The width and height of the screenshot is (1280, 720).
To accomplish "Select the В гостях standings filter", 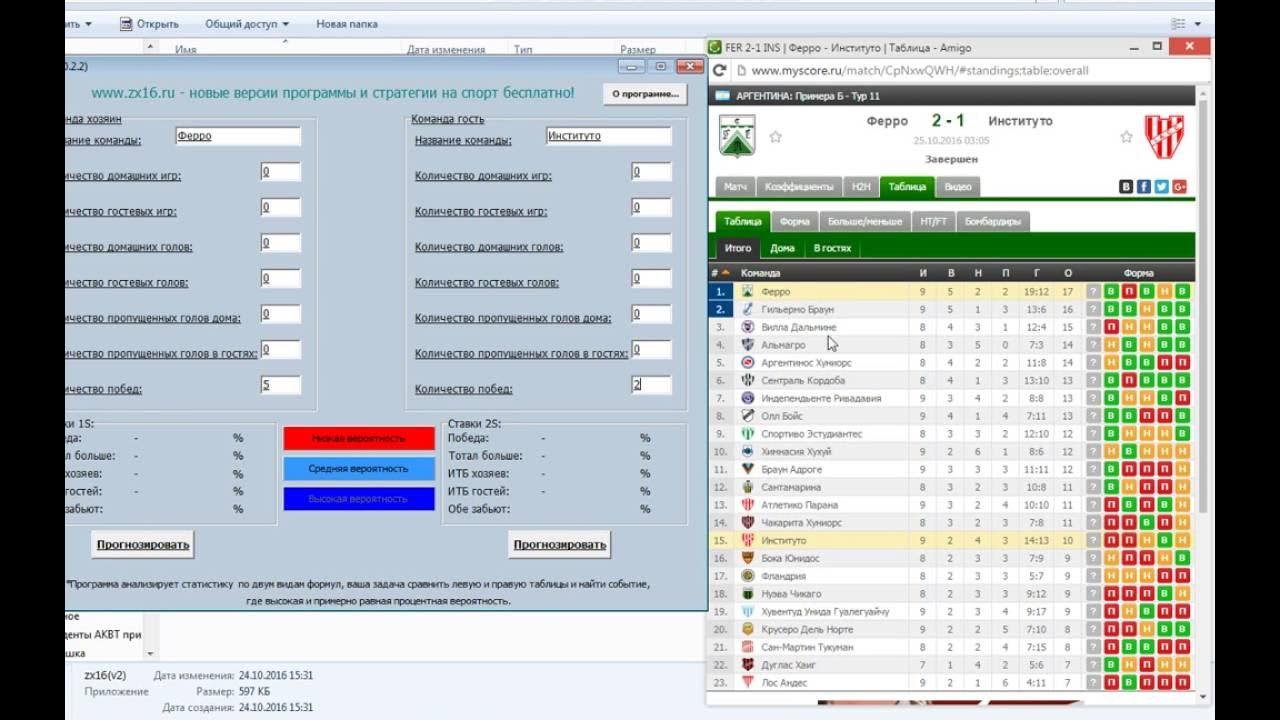I will coord(832,248).
